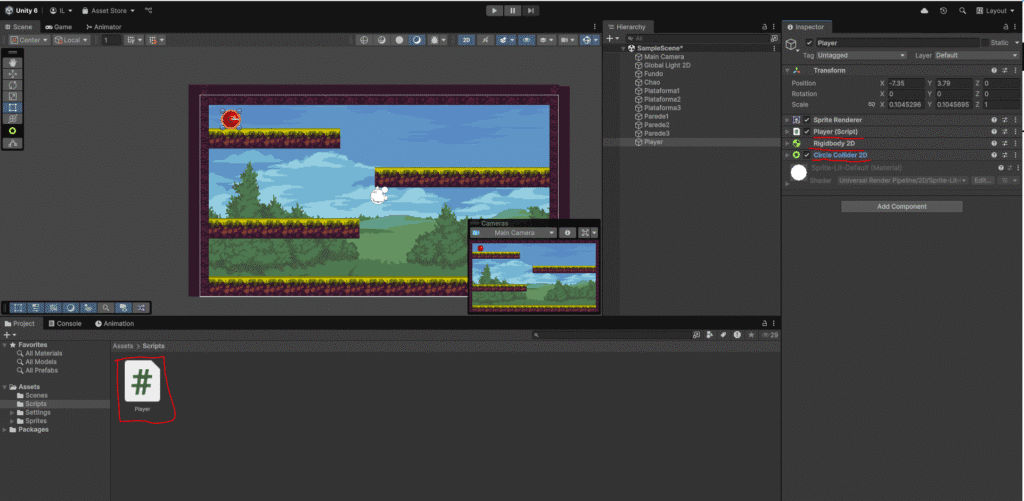Select the Hand (View) tool
1024x501 pixels.
point(13,62)
